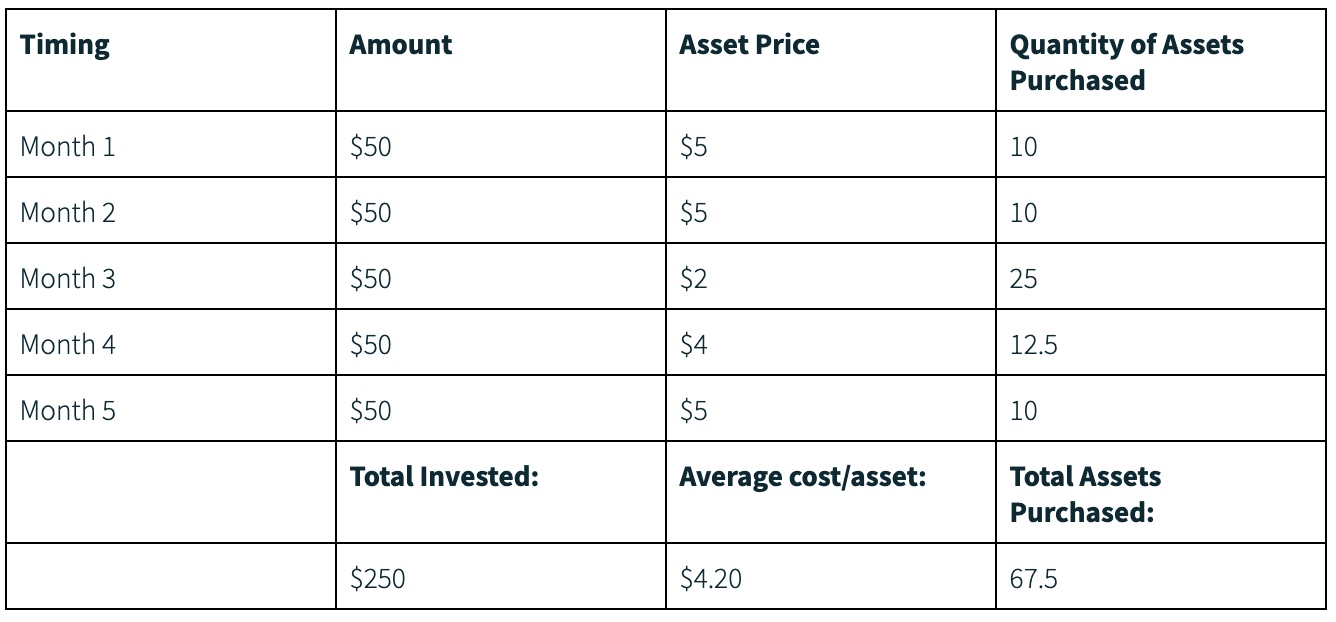Click the 12.5 quantity cell
1336x622 pixels.
click(x=1033, y=345)
